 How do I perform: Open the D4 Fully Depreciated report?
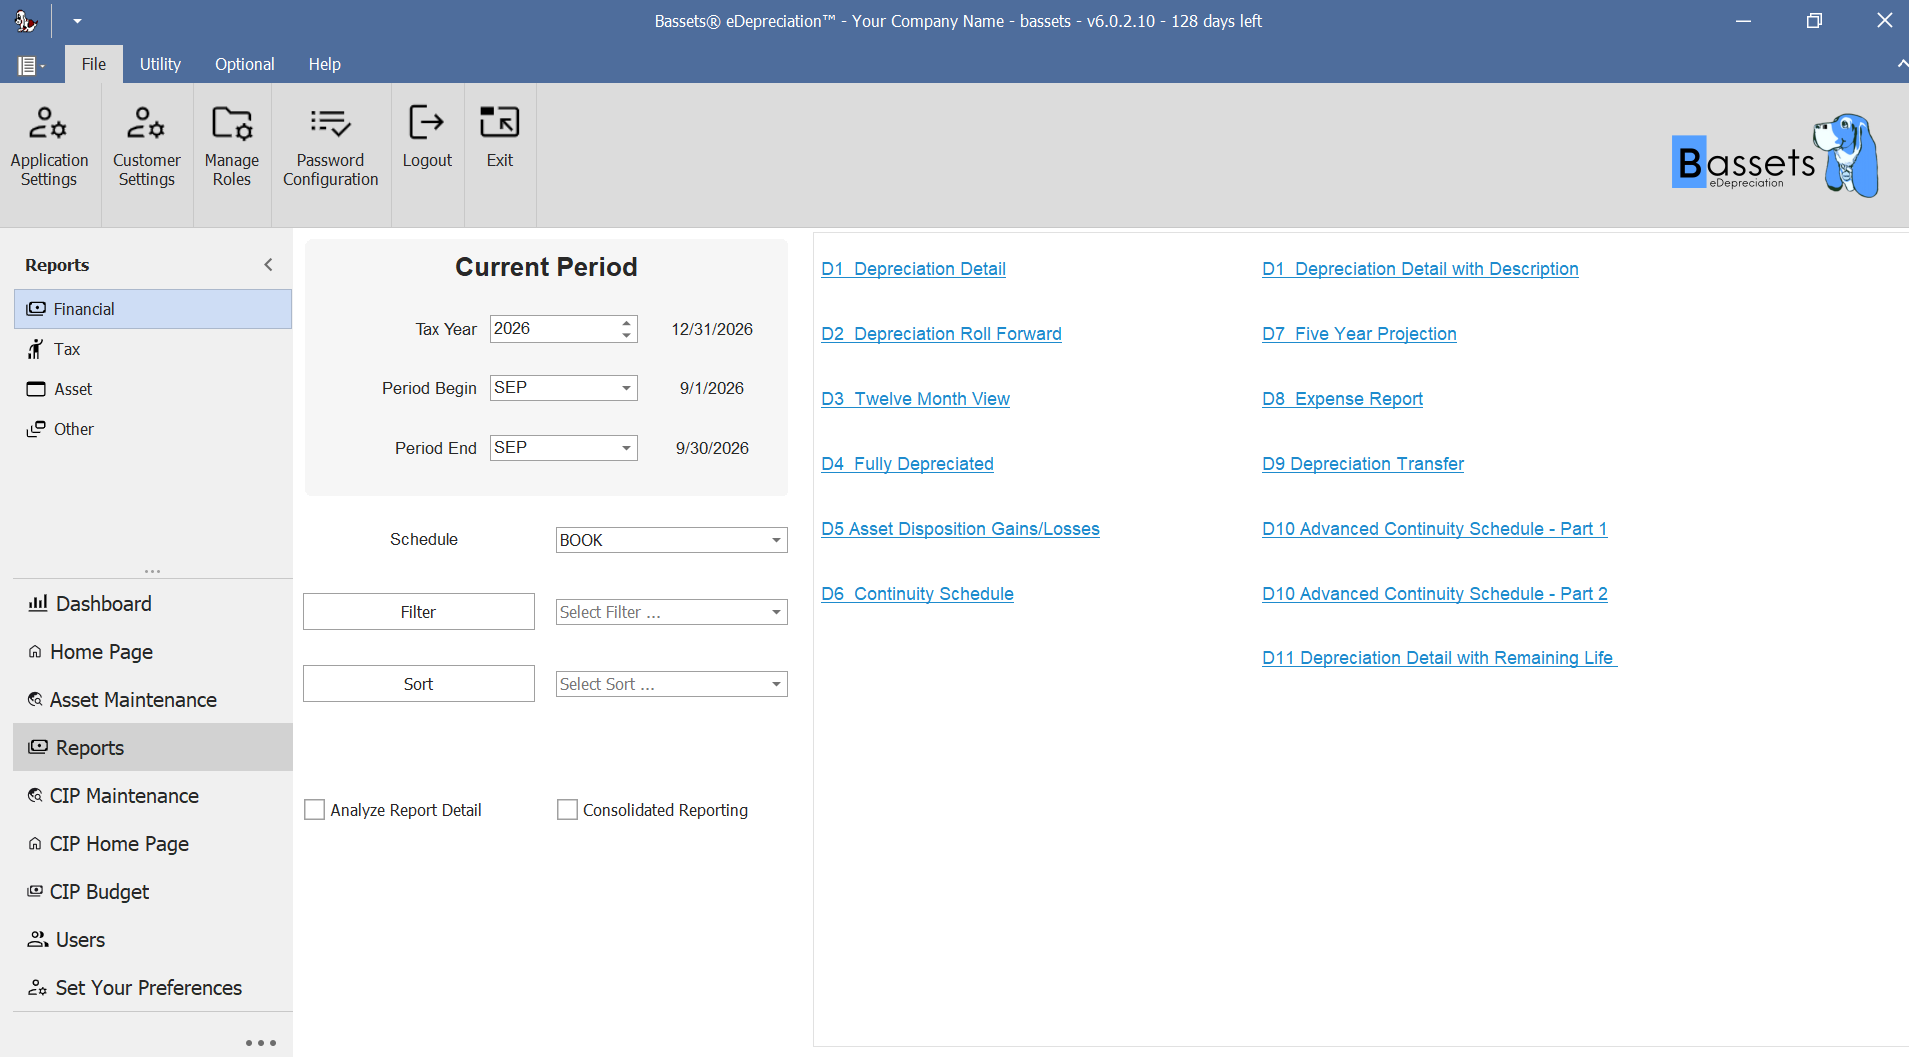tap(907, 464)
